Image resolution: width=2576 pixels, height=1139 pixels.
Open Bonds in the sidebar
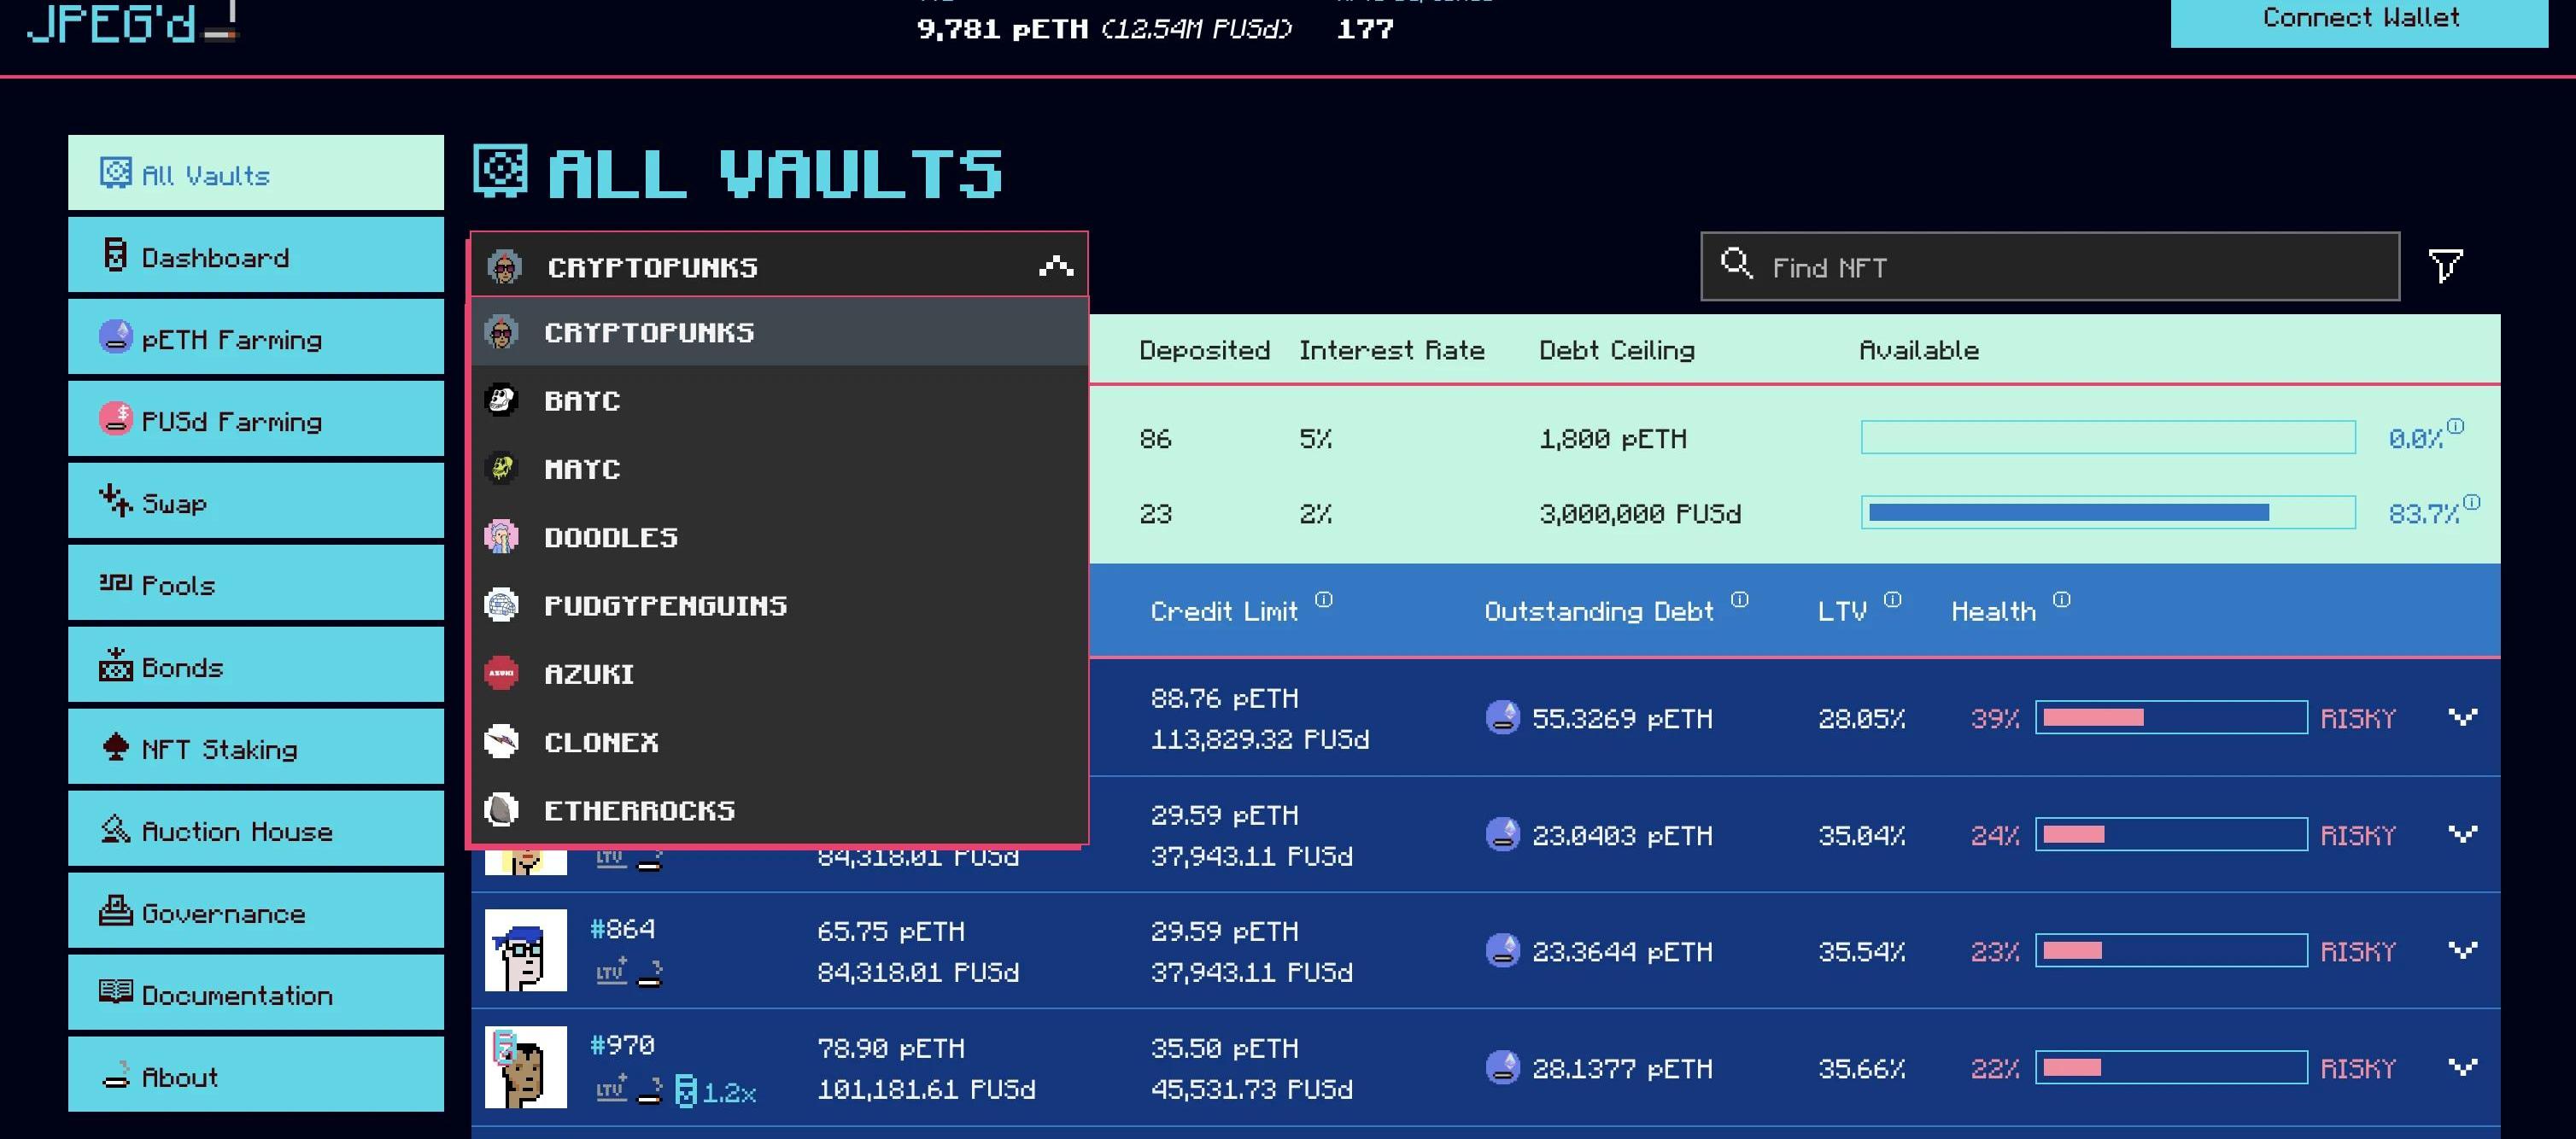[256, 666]
